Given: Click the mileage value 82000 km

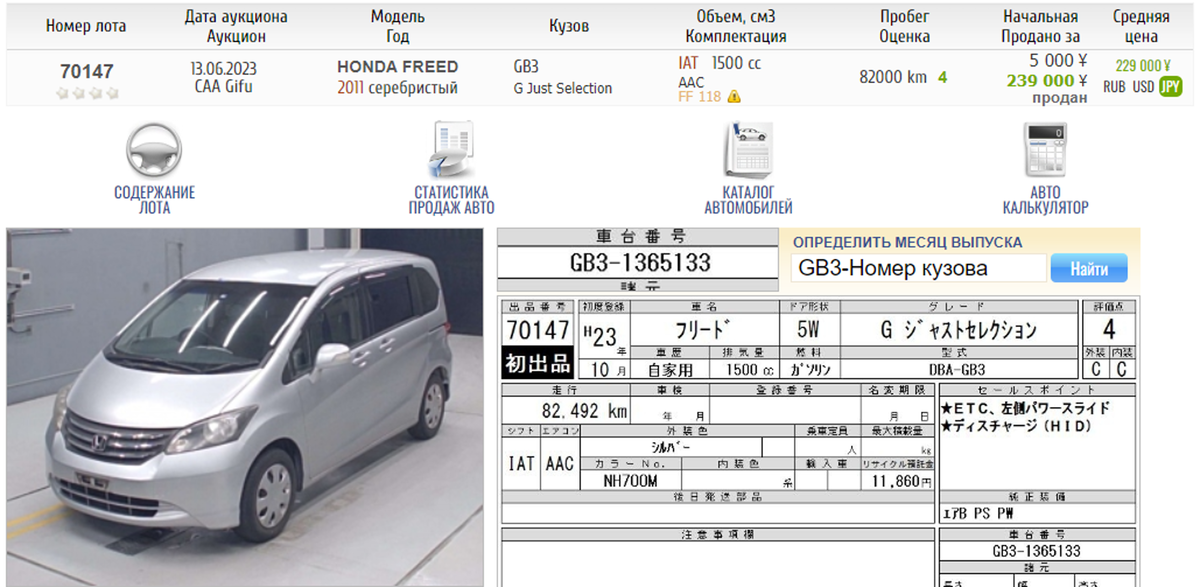Looking at the screenshot, I should (x=893, y=77).
